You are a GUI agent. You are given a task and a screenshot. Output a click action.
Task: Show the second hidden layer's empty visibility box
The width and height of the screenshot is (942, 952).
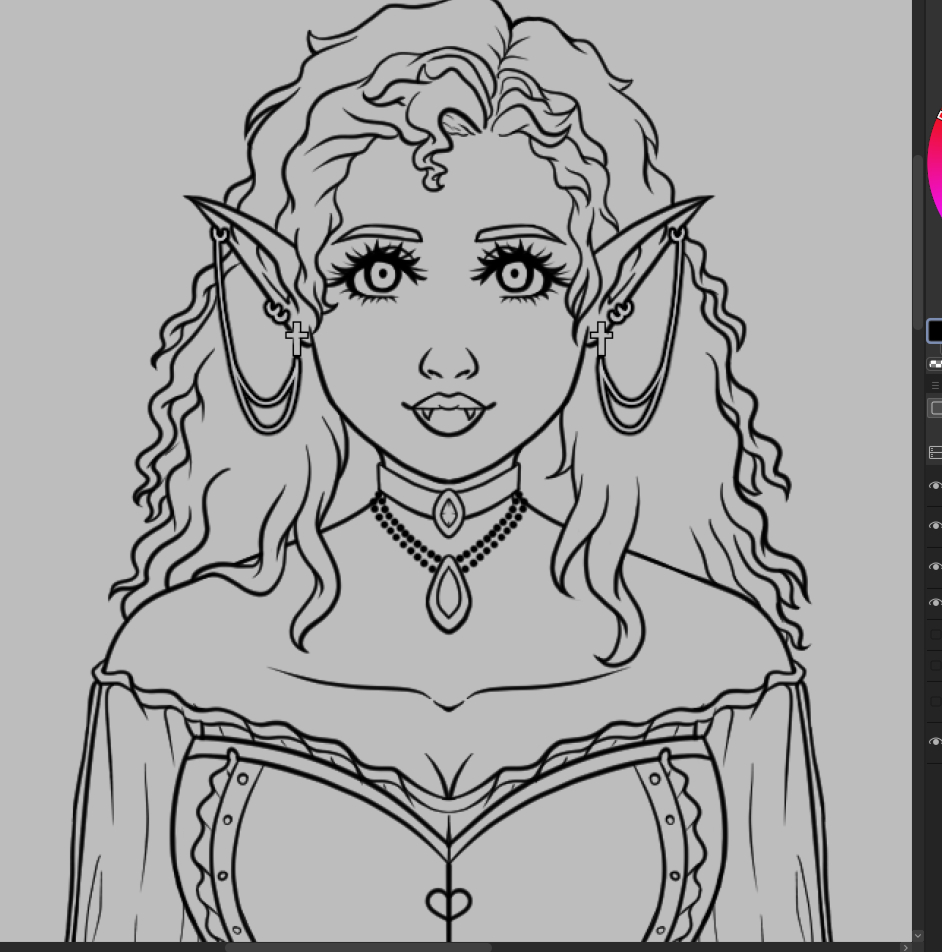936,666
